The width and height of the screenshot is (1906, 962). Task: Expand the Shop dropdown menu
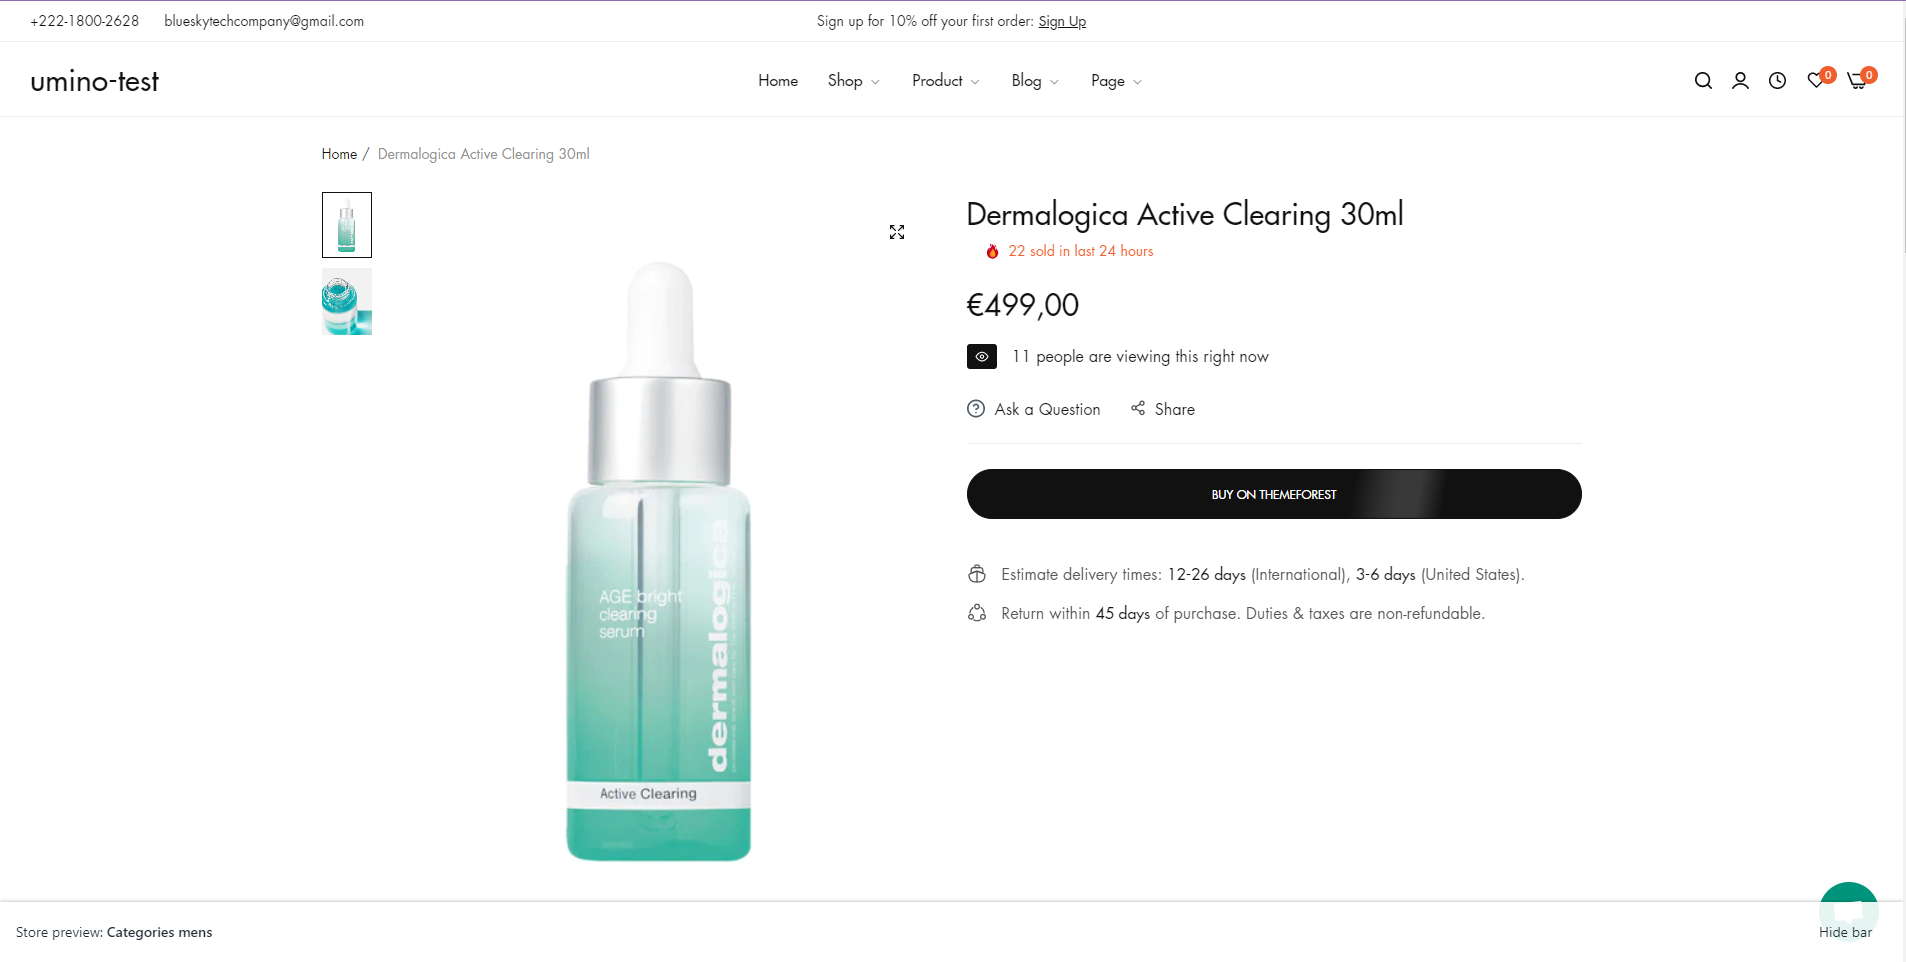pos(853,81)
